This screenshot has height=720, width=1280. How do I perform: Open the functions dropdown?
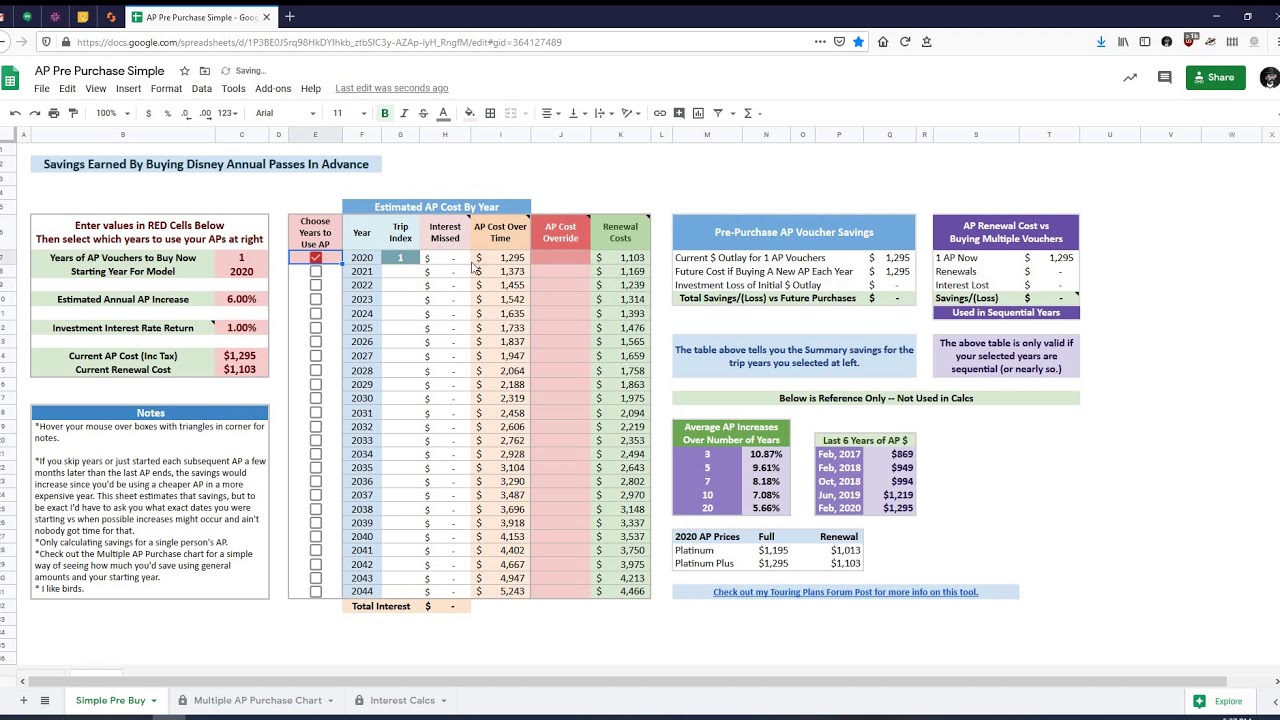pyautogui.click(x=751, y=113)
